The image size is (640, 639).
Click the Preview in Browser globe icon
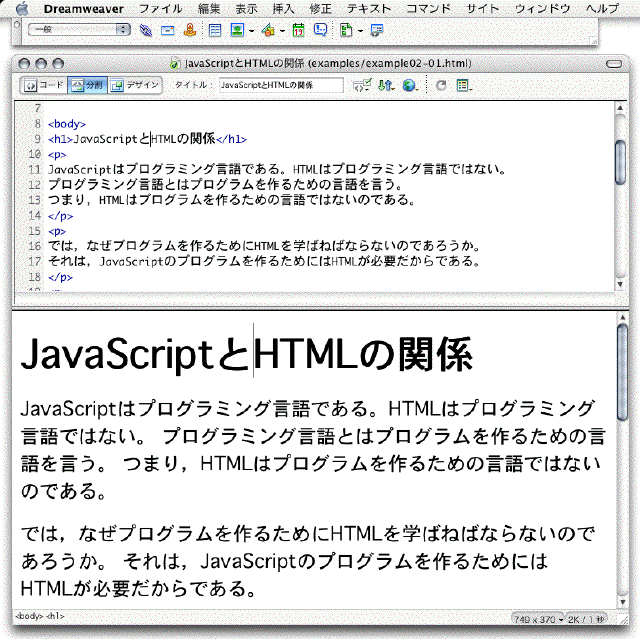[x=409, y=86]
